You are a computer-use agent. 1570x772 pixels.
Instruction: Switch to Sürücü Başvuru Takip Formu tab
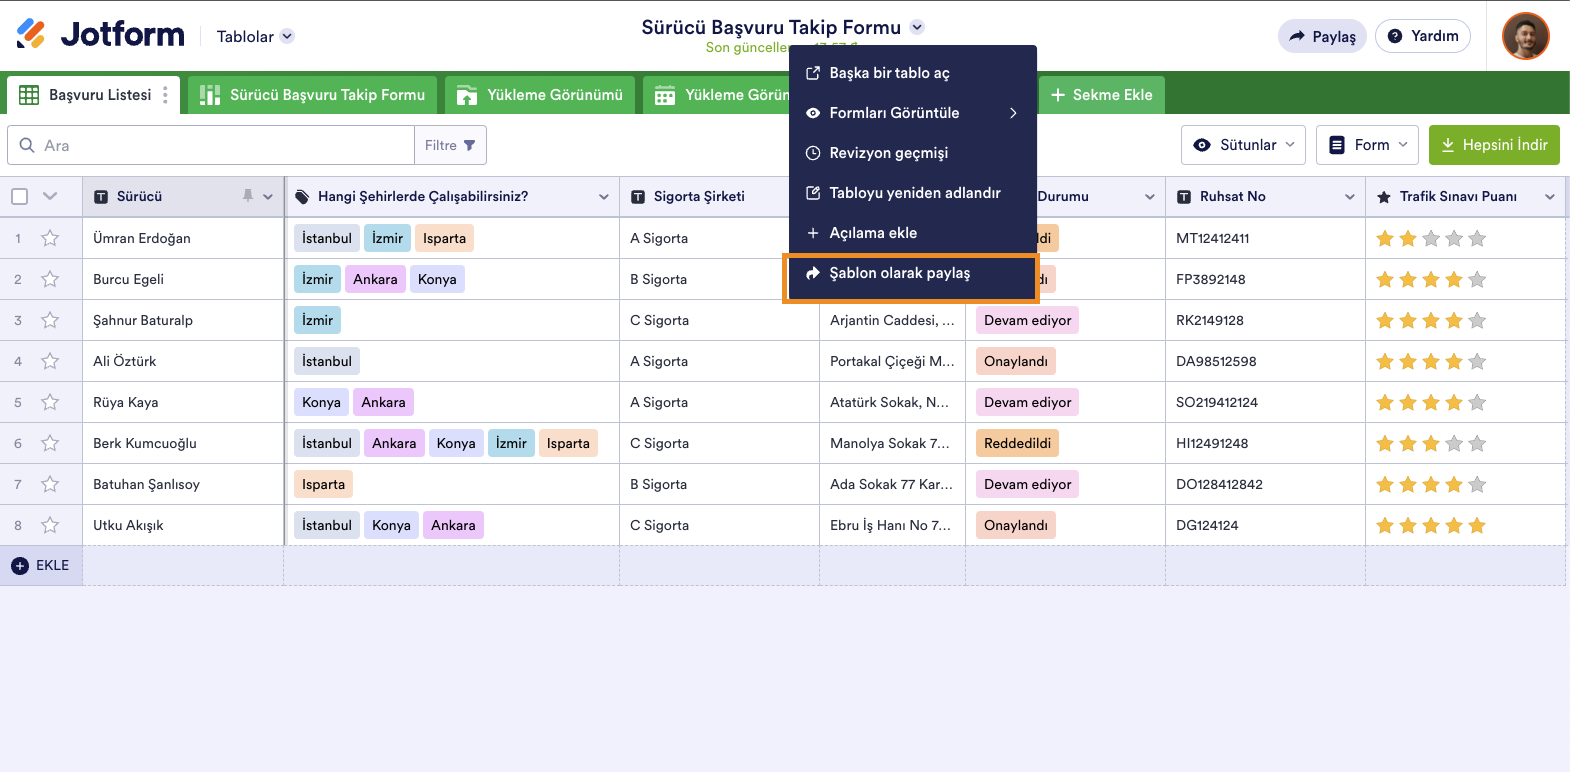tap(313, 95)
